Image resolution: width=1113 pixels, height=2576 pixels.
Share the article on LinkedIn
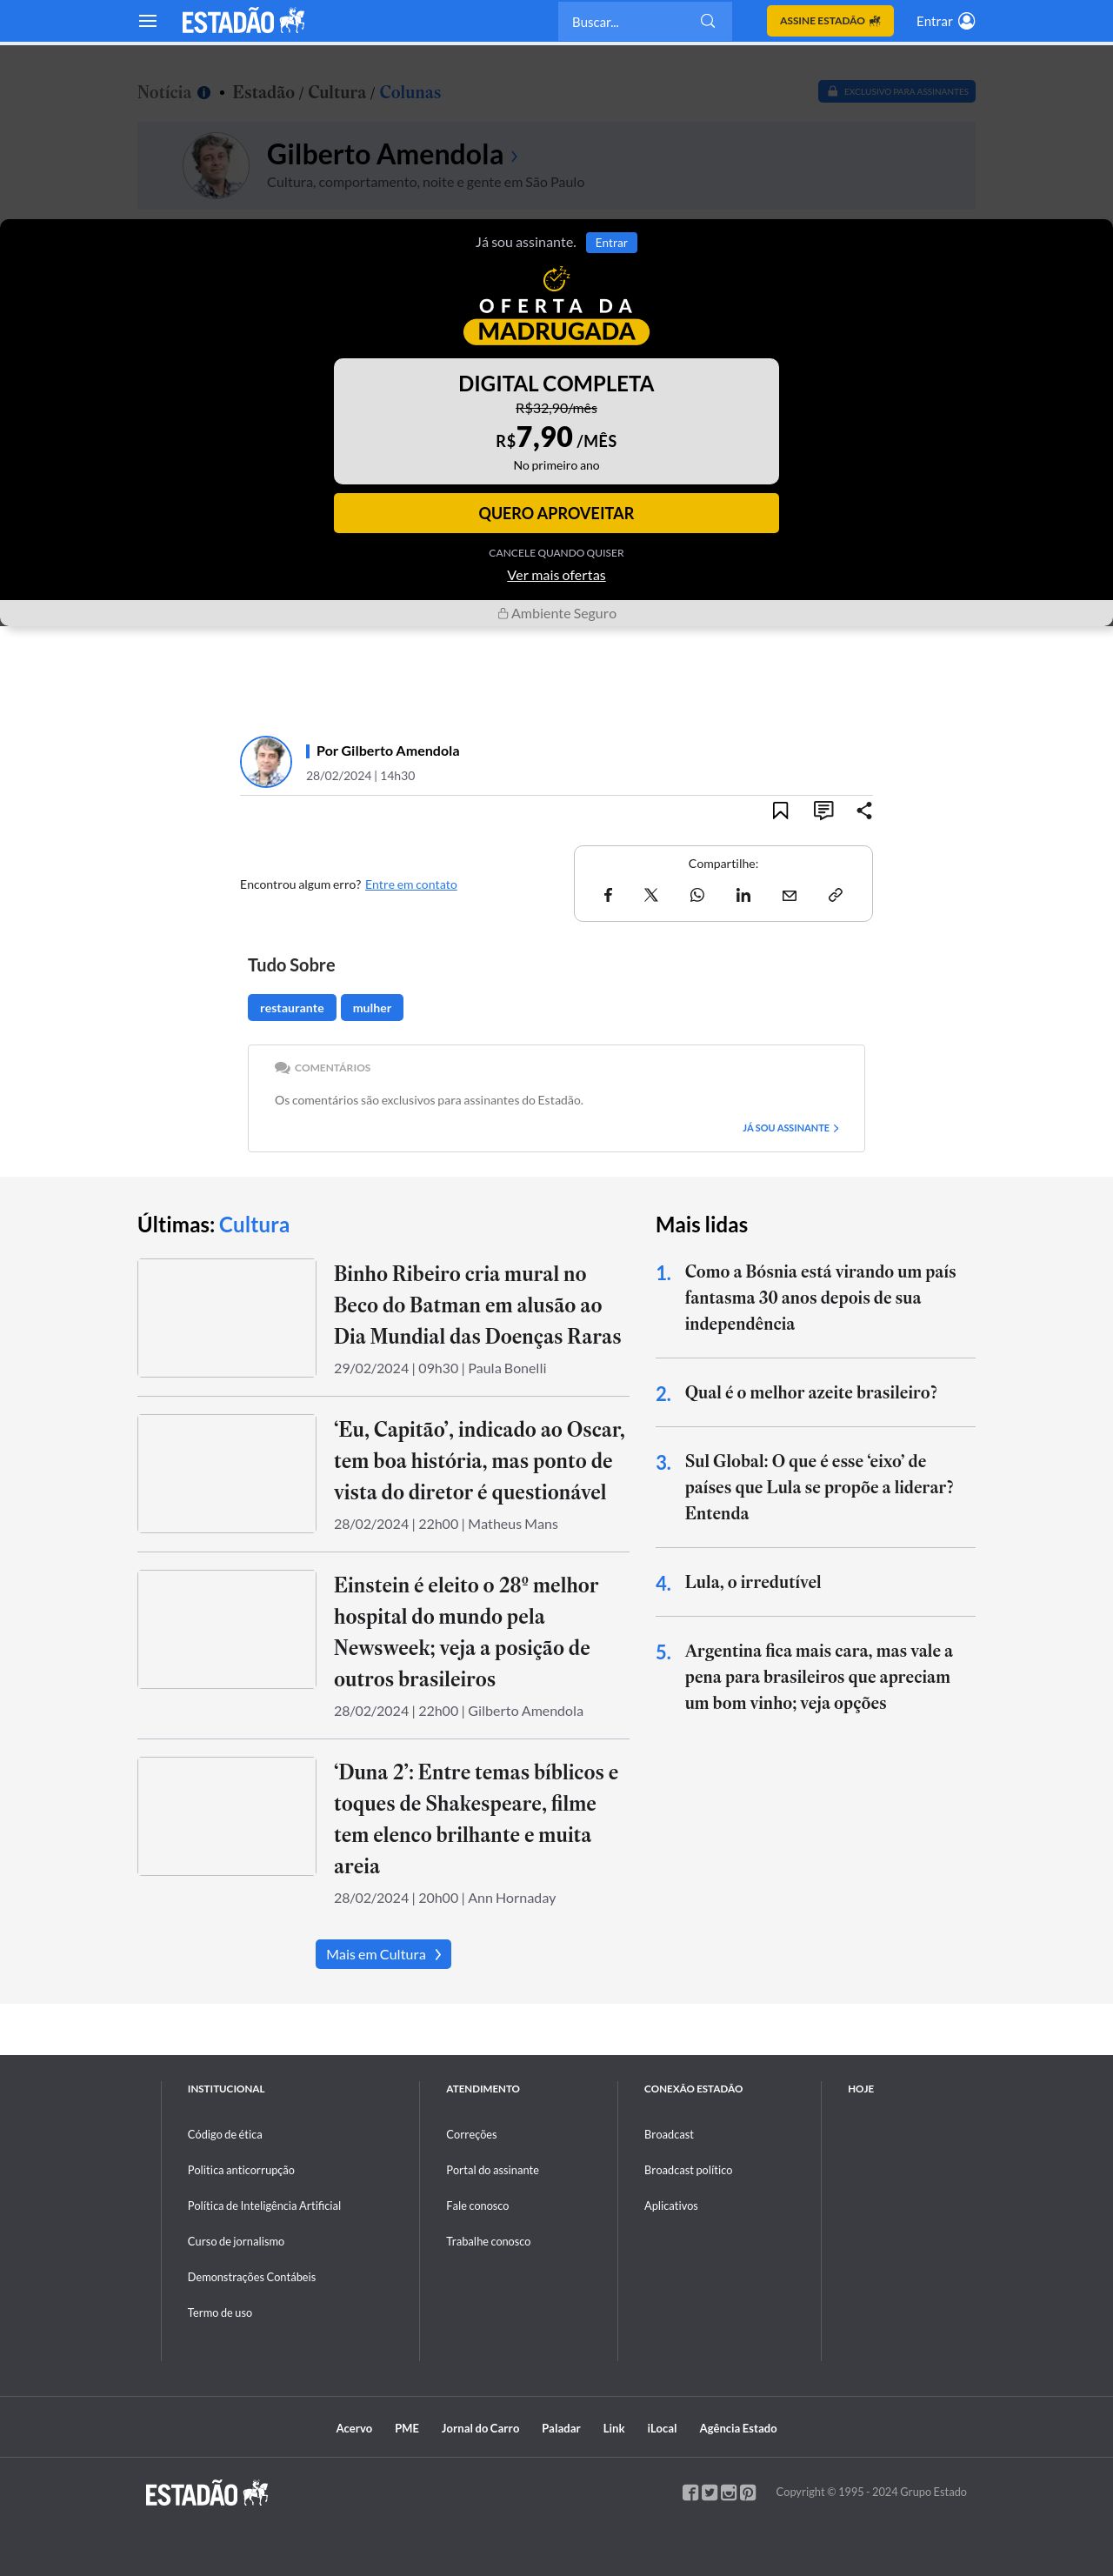[x=743, y=895]
